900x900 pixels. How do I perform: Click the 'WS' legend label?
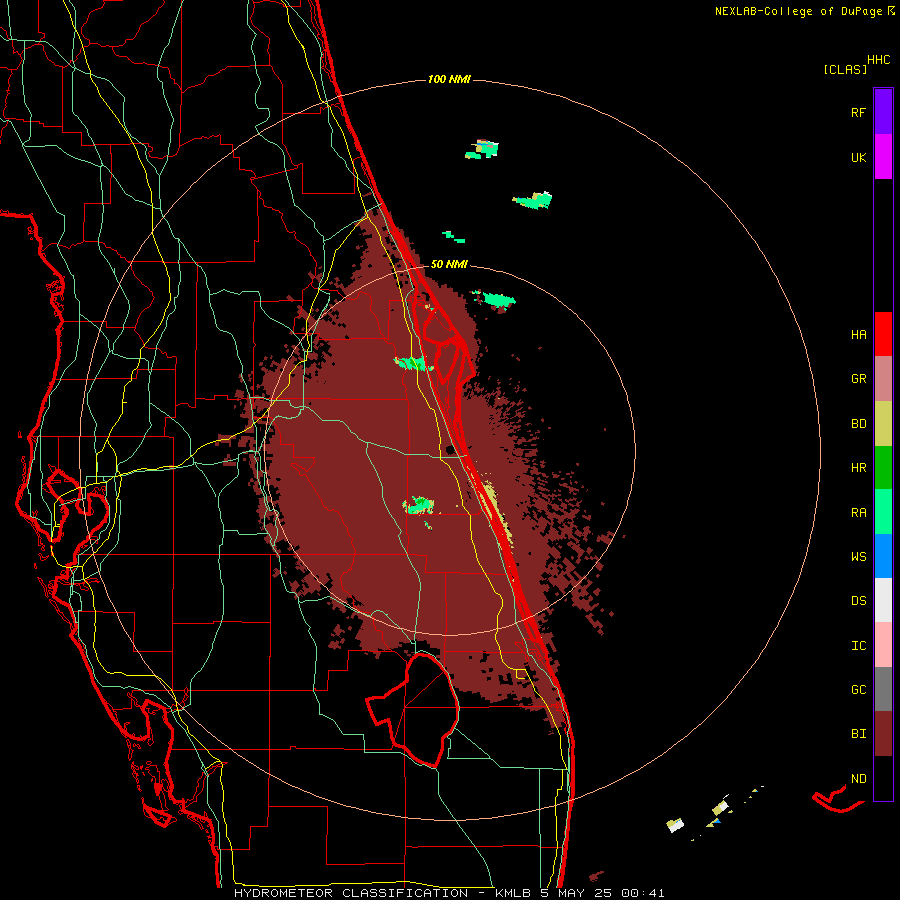pyautogui.click(x=858, y=556)
